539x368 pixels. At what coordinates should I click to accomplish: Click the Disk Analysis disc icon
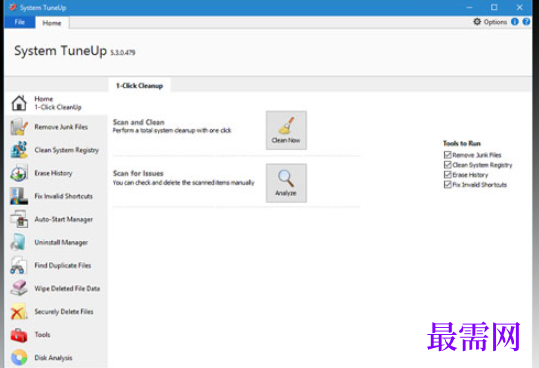[x=19, y=358]
